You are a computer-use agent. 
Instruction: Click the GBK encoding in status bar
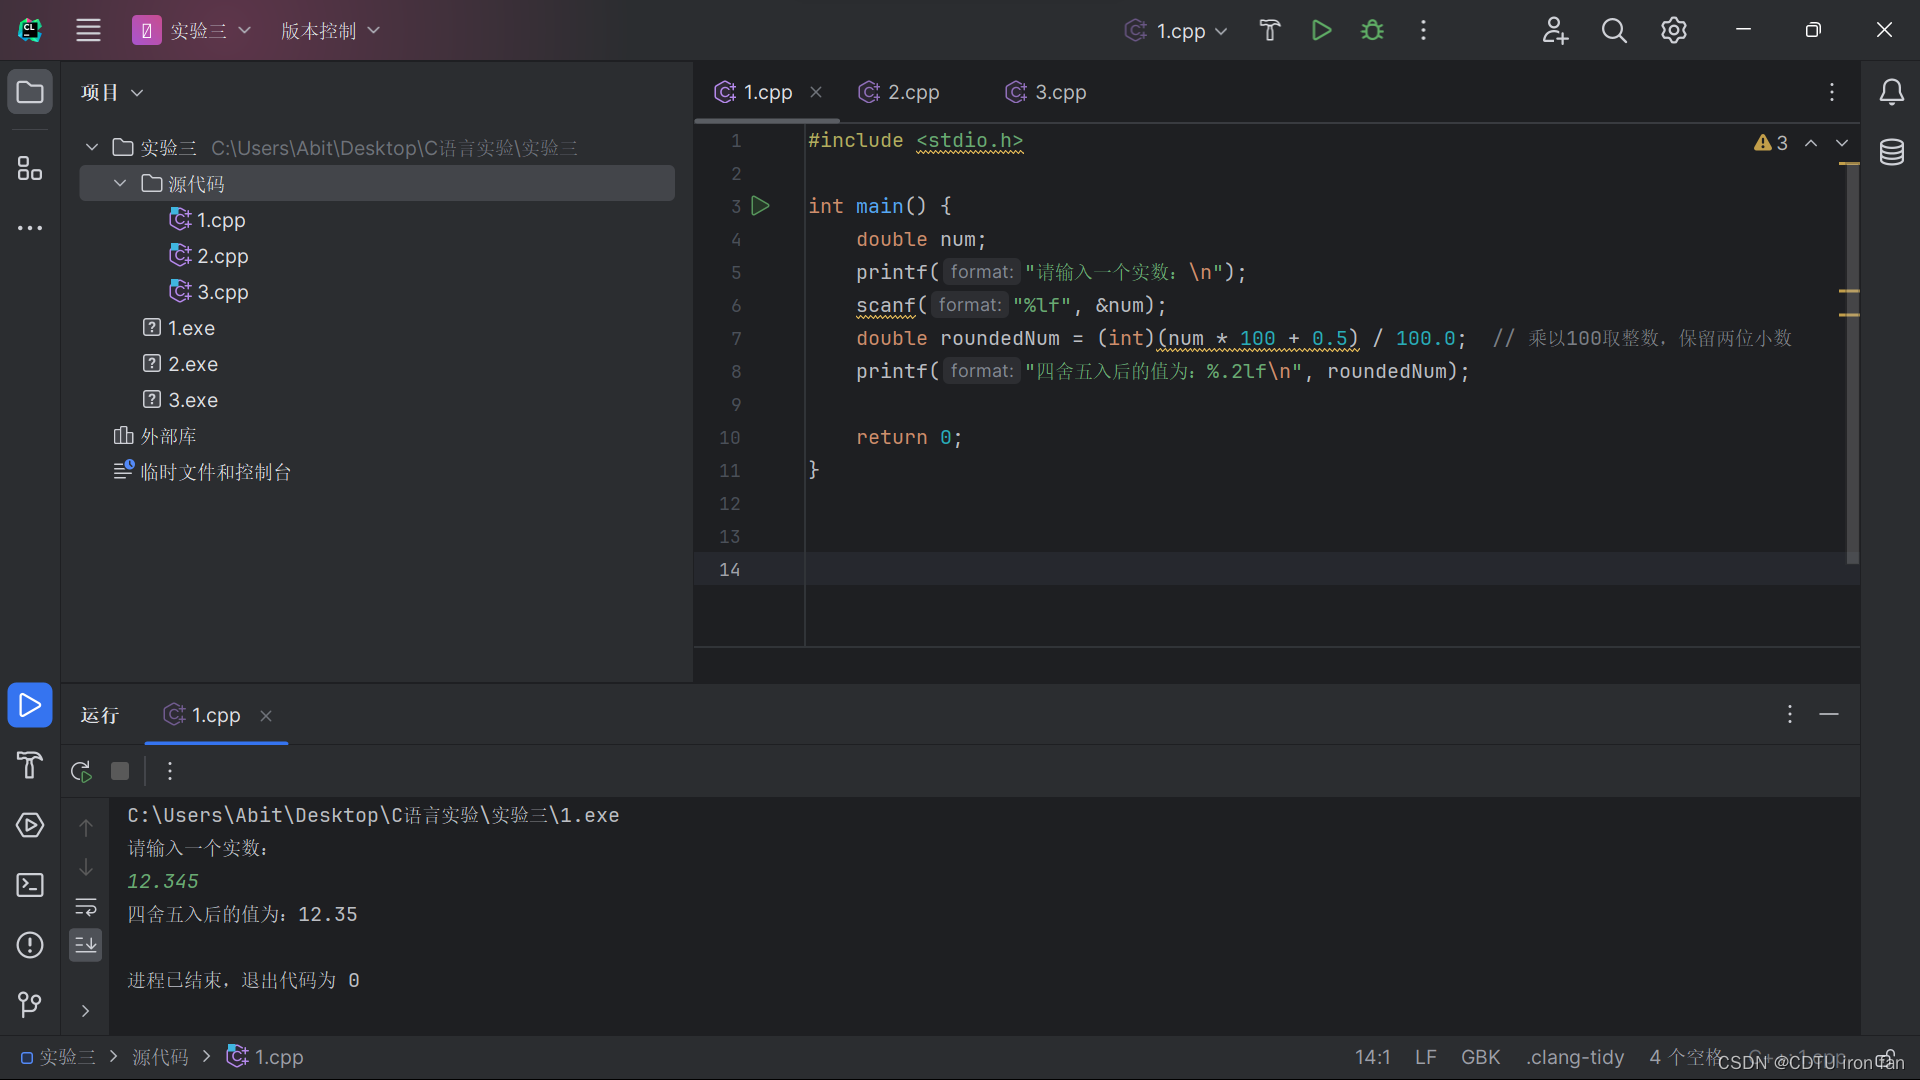point(1480,1057)
